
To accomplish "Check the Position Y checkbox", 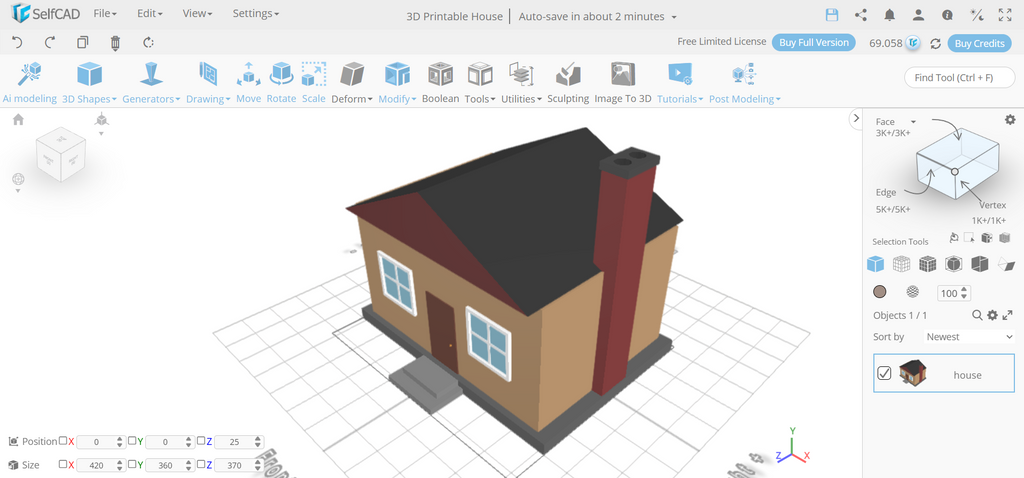I will pos(132,441).
